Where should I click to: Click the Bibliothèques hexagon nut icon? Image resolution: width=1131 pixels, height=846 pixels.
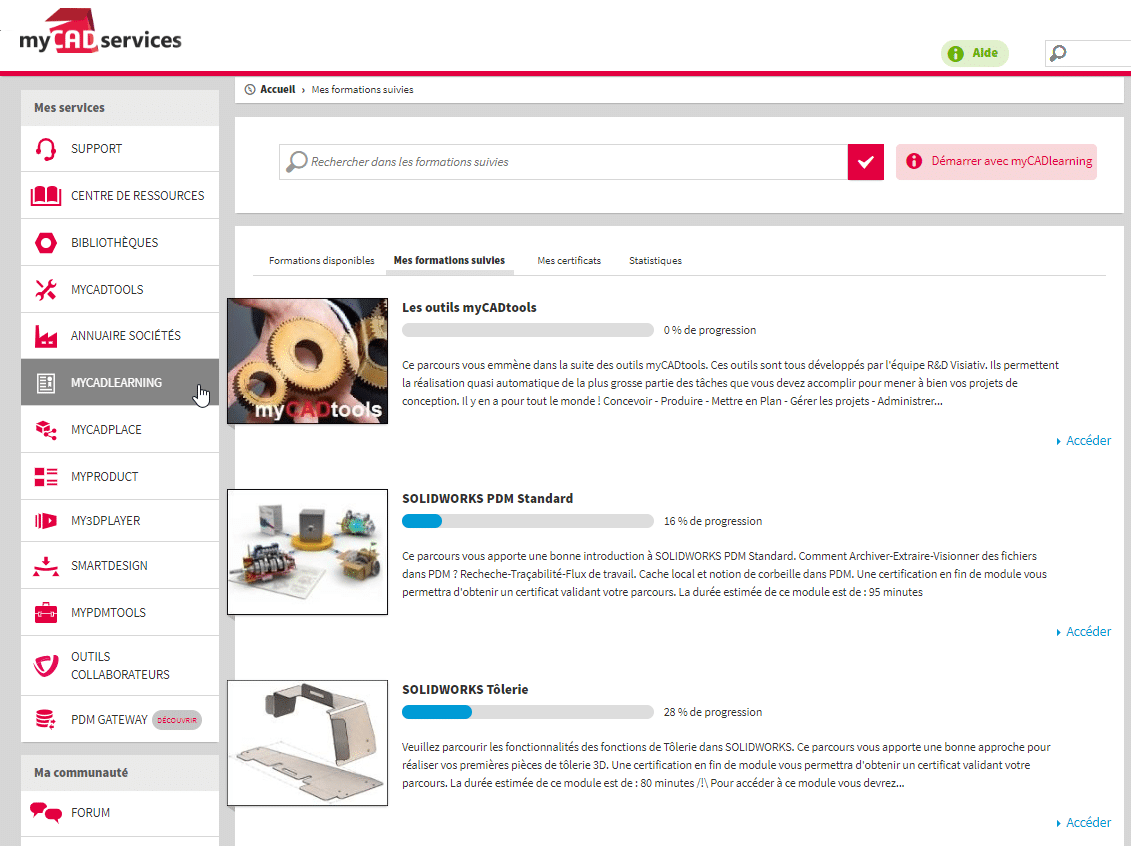click(x=45, y=243)
